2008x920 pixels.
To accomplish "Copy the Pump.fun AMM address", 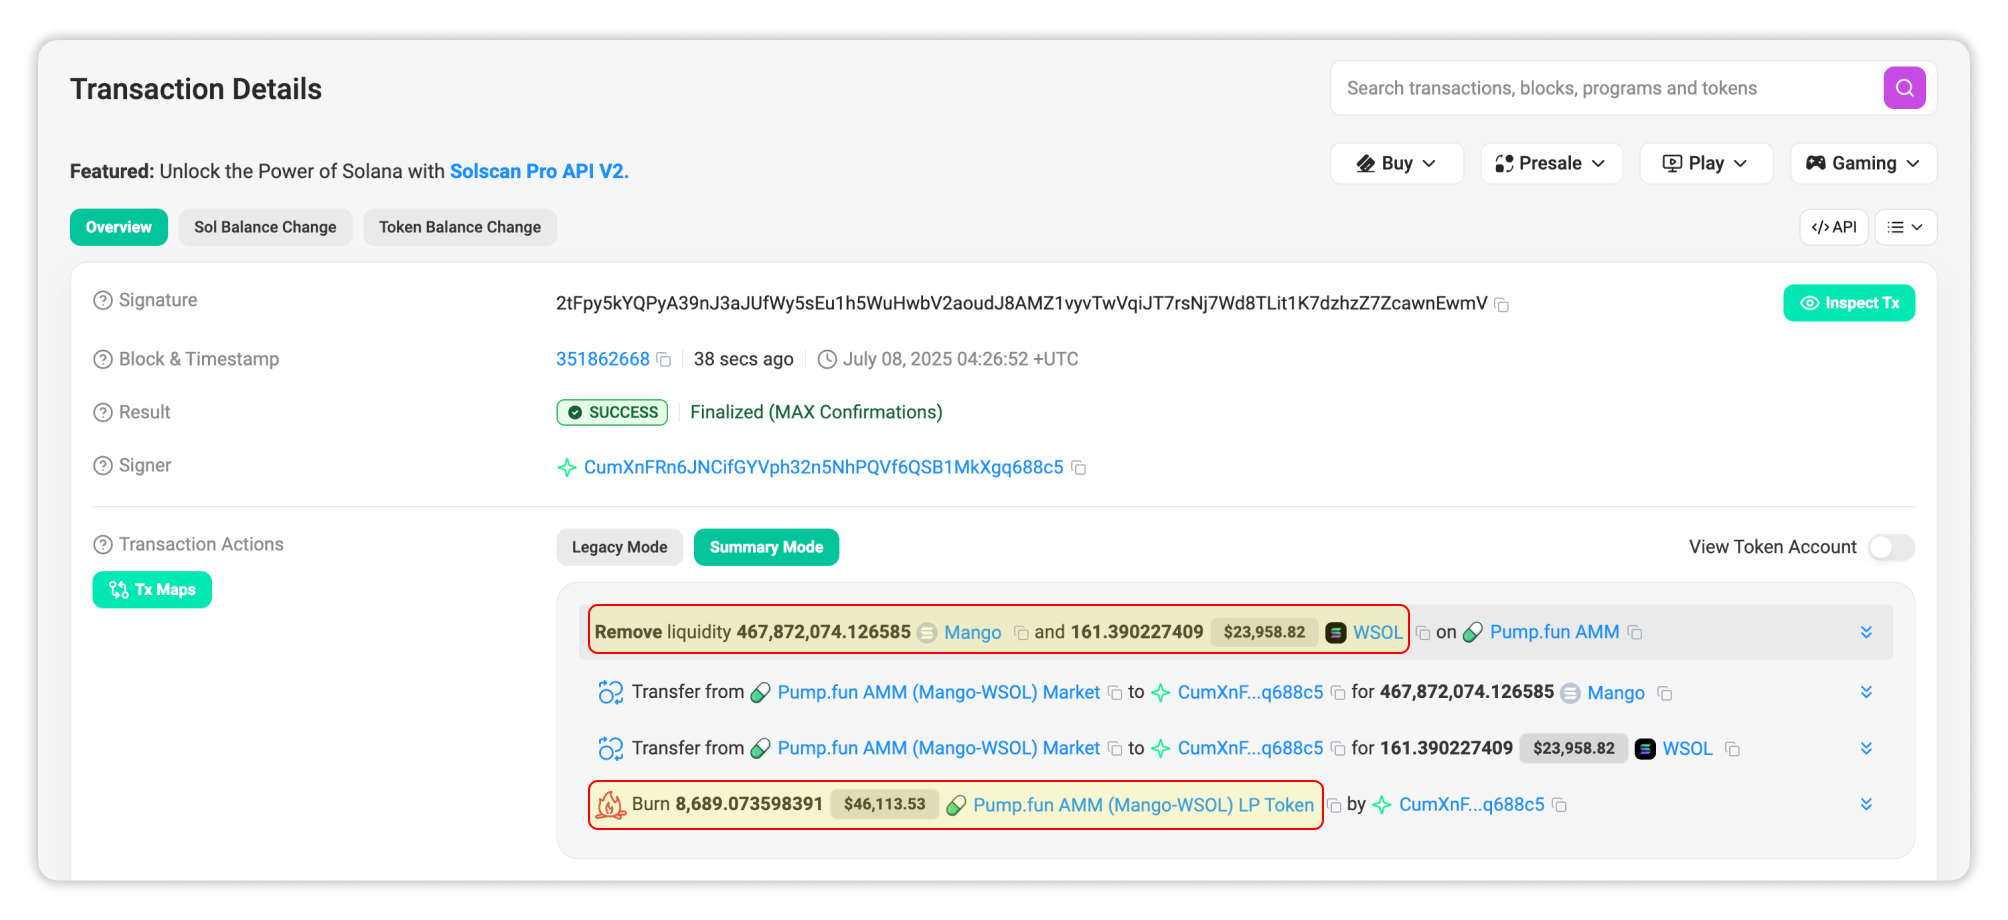I will tap(1635, 633).
